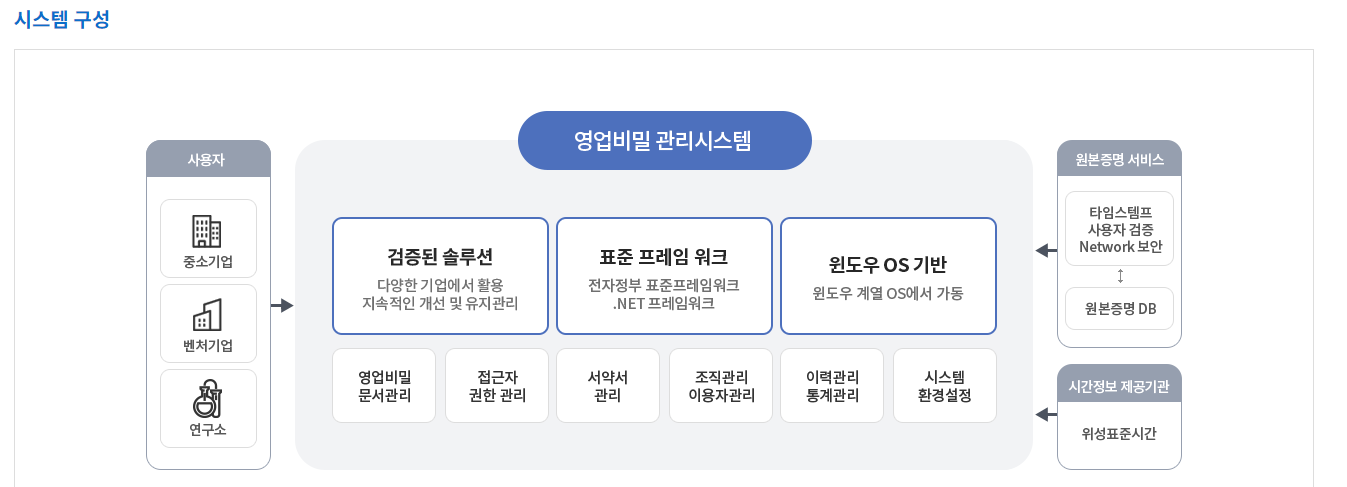The width and height of the screenshot is (1347, 487).
Task: Select the 영업비밀 관리시스템 title pill
Action: (x=664, y=140)
